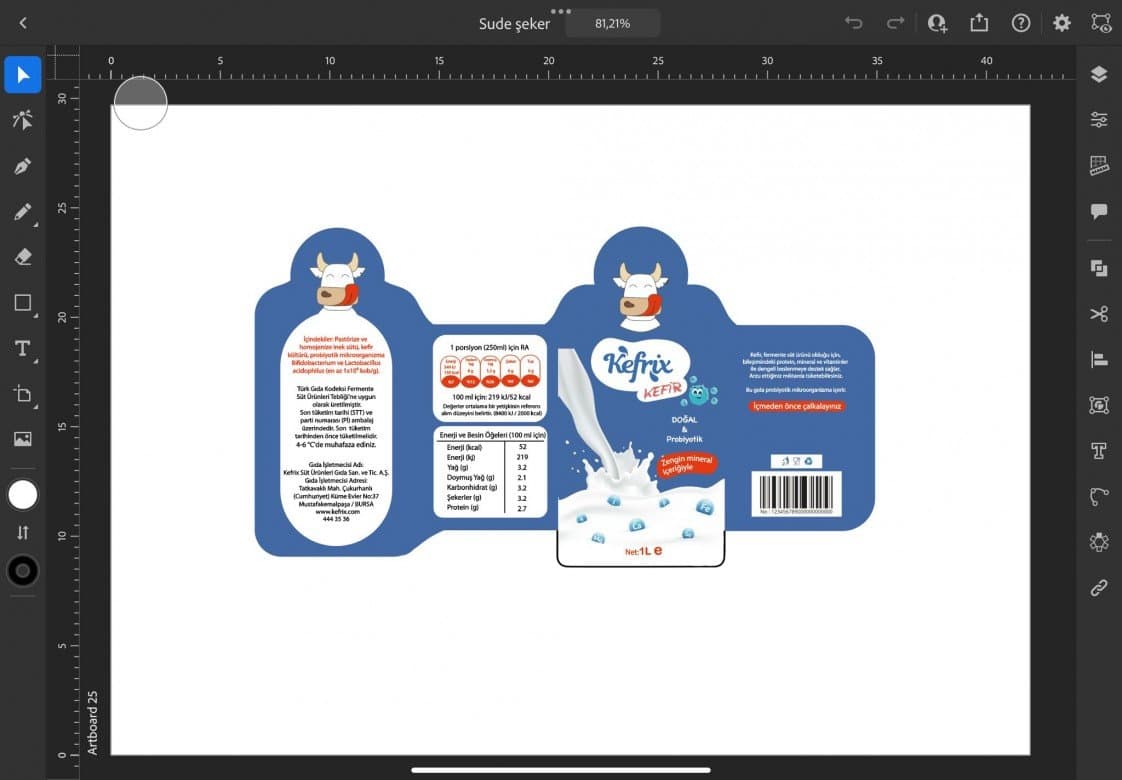Select the Selection arrow tool
Viewport: 1122px width, 780px height.
[23, 75]
